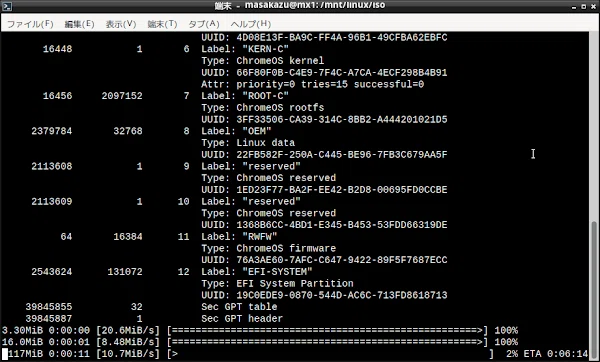The height and width of the screenshot is (362, 600).
Task: Click start sector value 2379784
Action: (52, 131)
